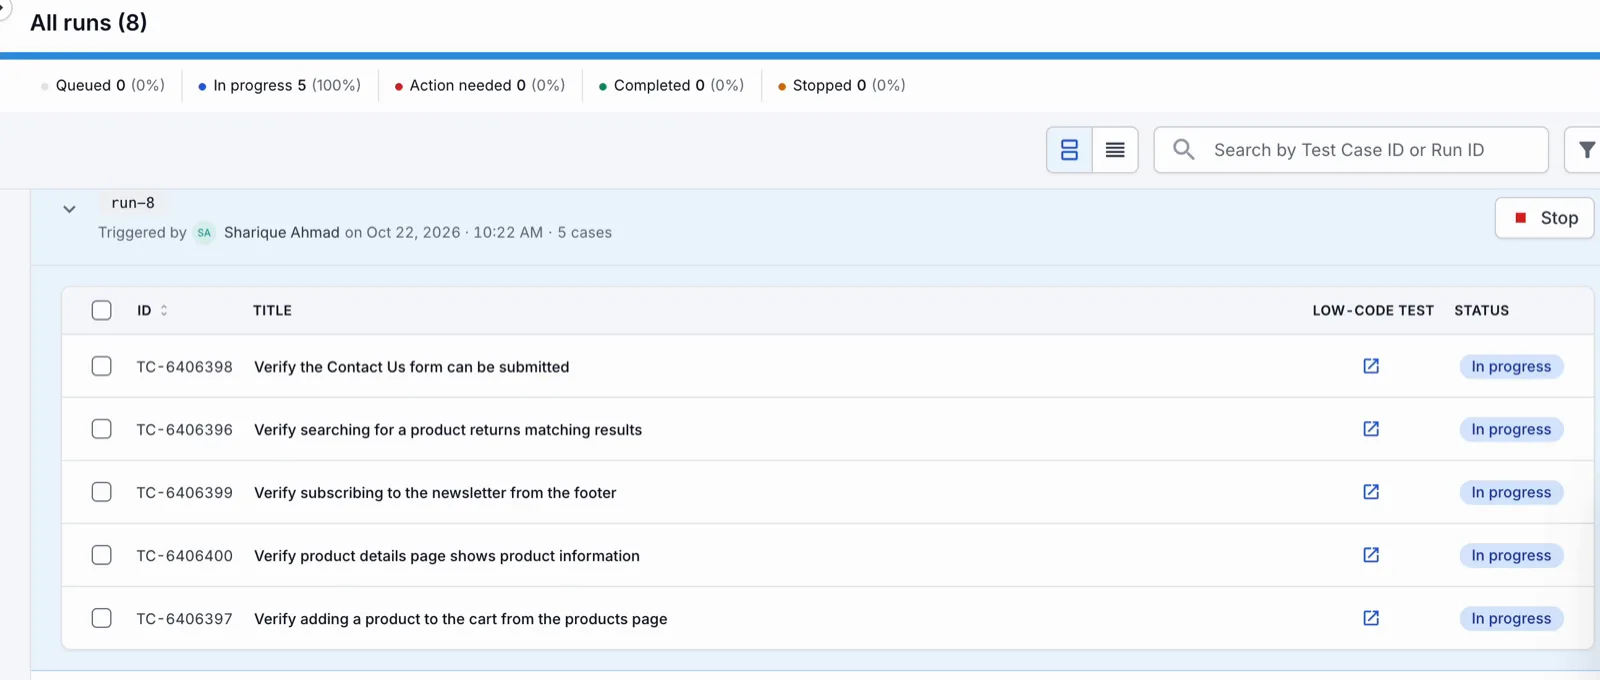Click In progress status badge for TC-6406396
The width and height of the screenshot is (1600, 680).
tap(1511, 430)
